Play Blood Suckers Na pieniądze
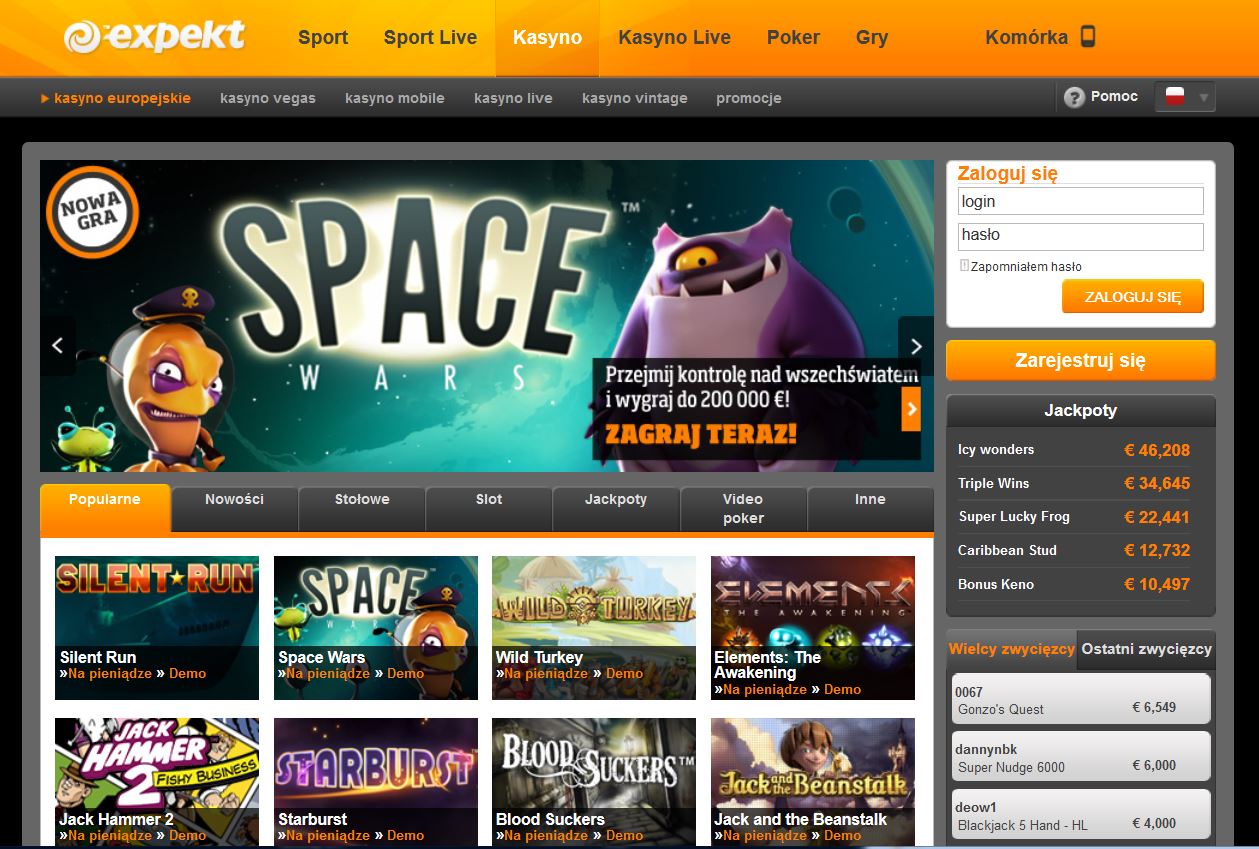 (x=546, y=836)
